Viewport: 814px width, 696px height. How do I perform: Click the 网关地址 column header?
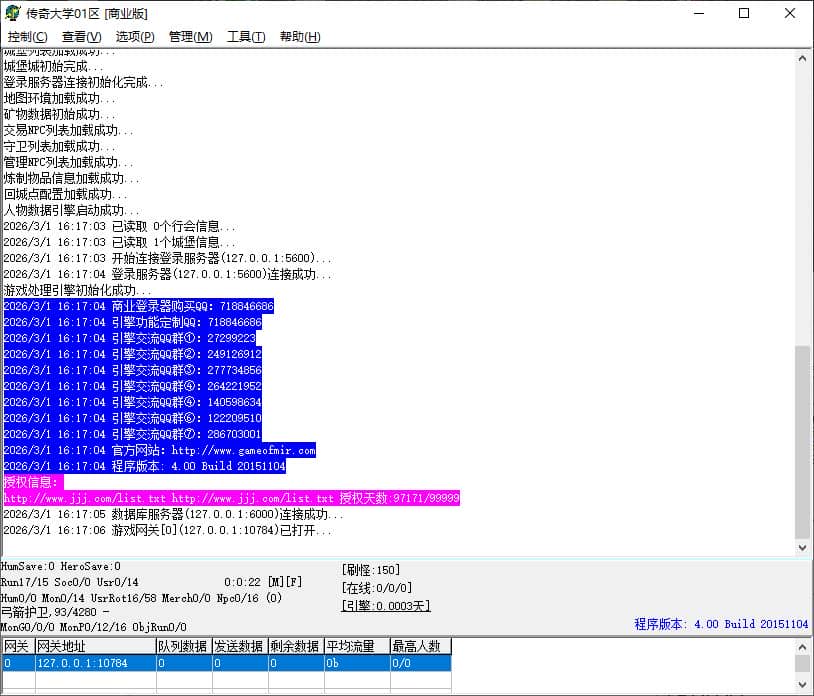click(96, 646)
